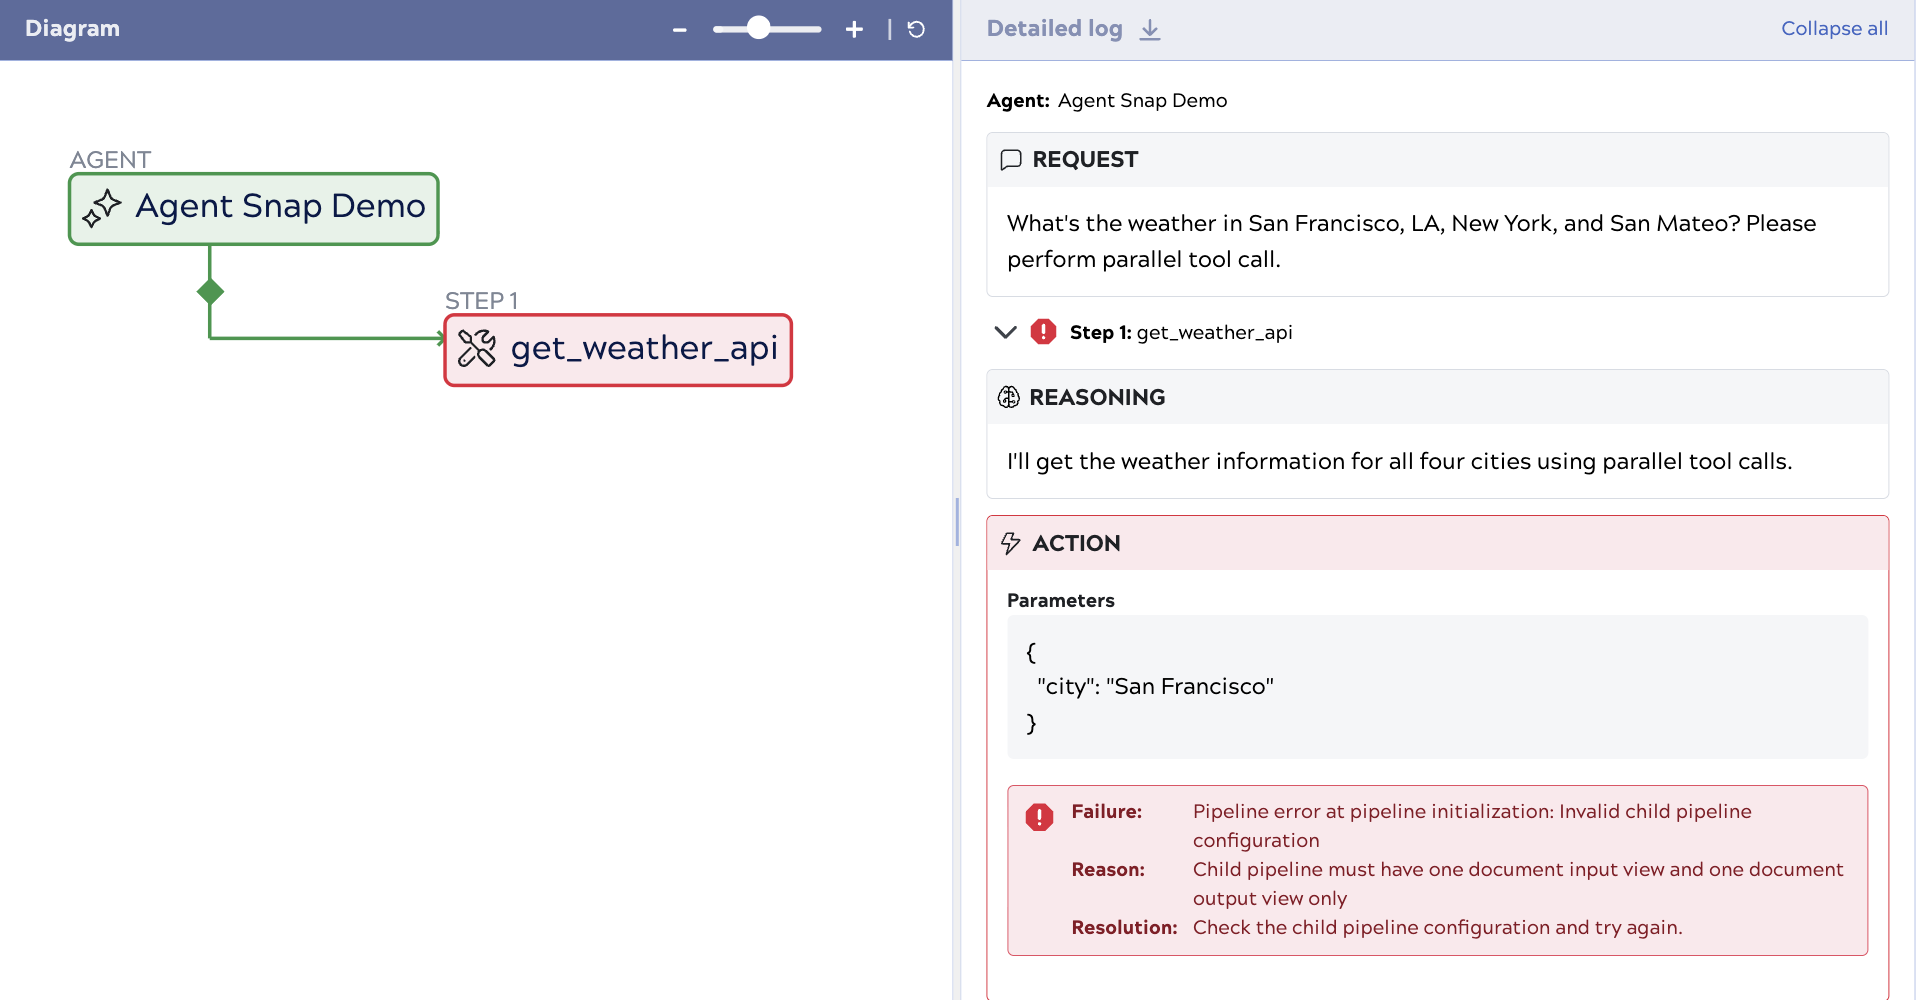Click the zoom out minus icon

coord(680,30)
